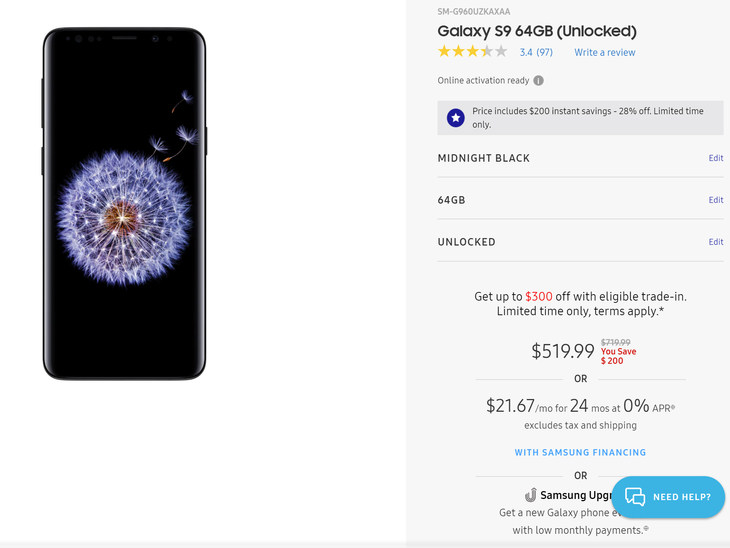730x548 pixels.
Task: Click the MIDNIGHT BLACK option row
Action: 580,158
